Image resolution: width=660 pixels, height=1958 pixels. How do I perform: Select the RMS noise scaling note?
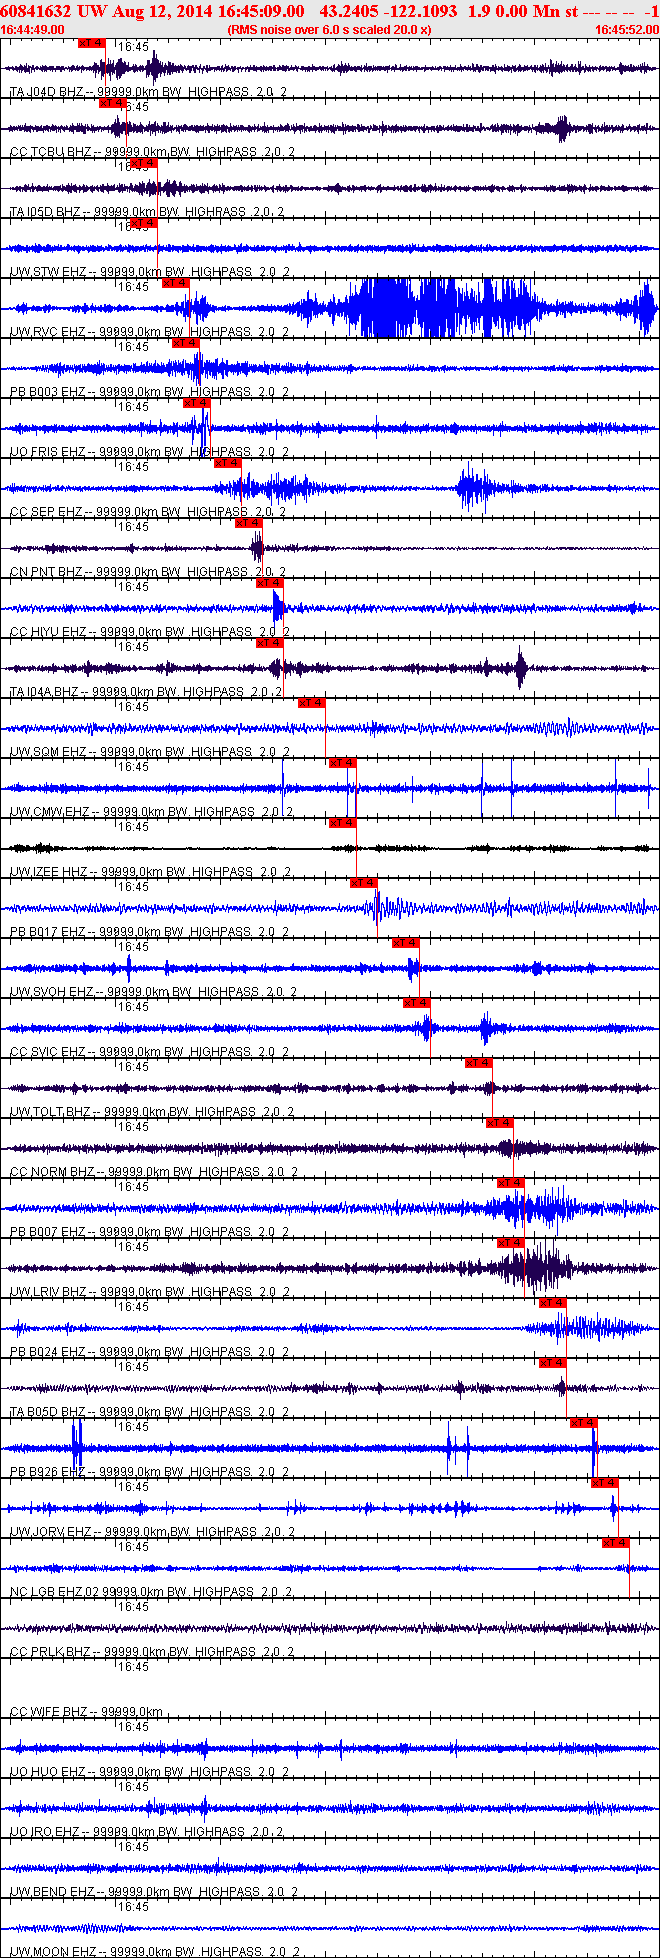tap(330, 30)
